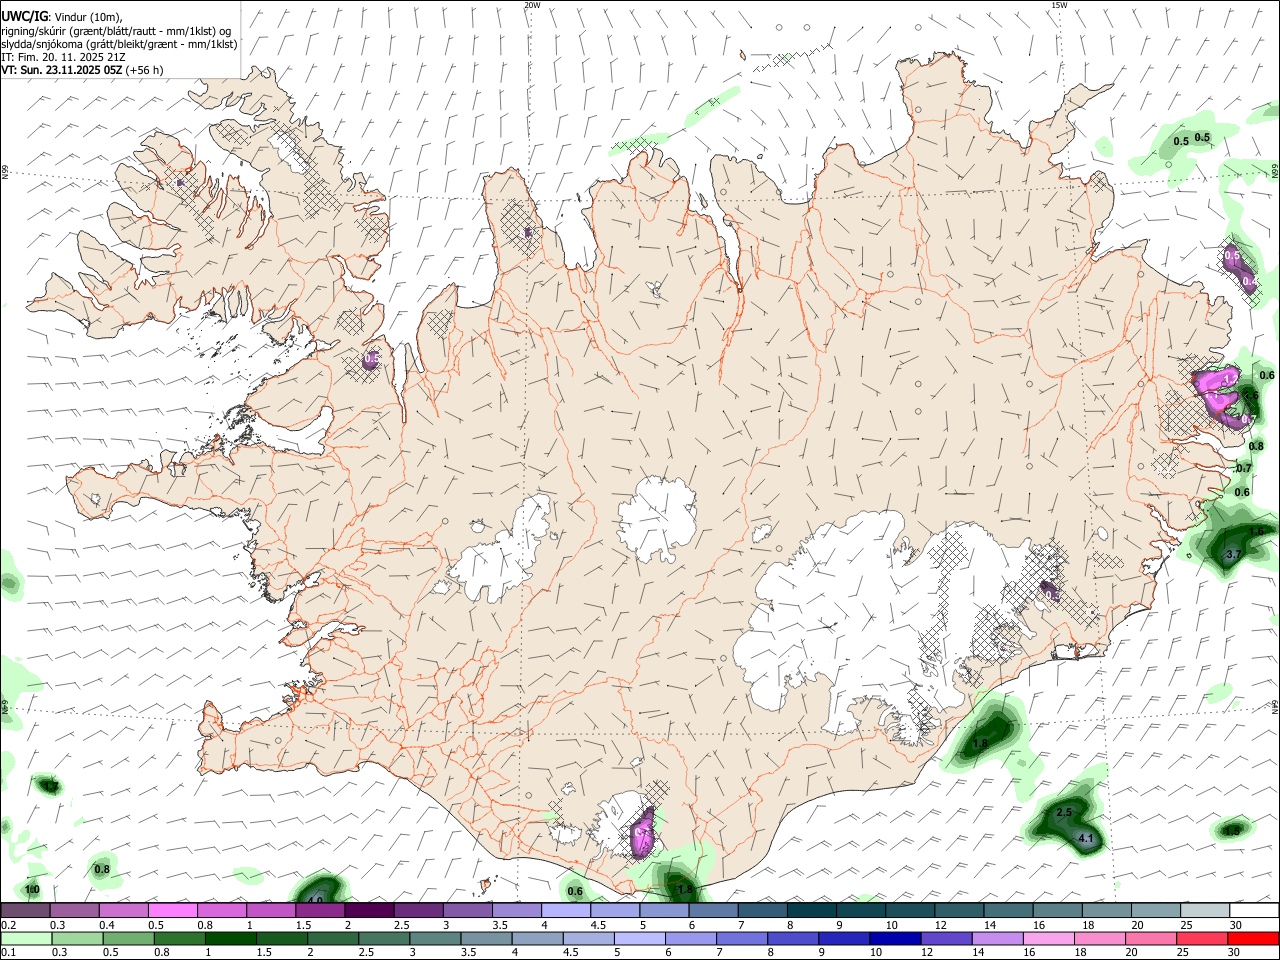Select the pale mint swatch starting the lower legend
1280x960 pixels.
25,938
